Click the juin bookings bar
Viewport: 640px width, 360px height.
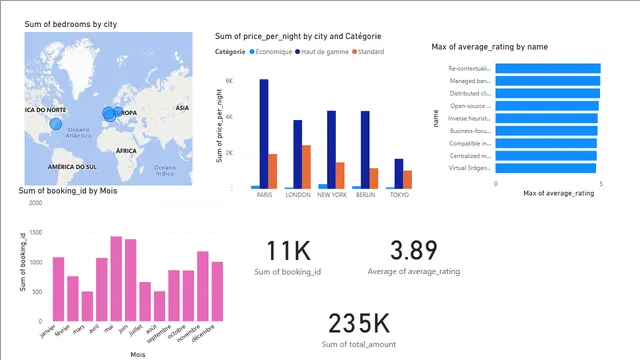click(131, 280)
